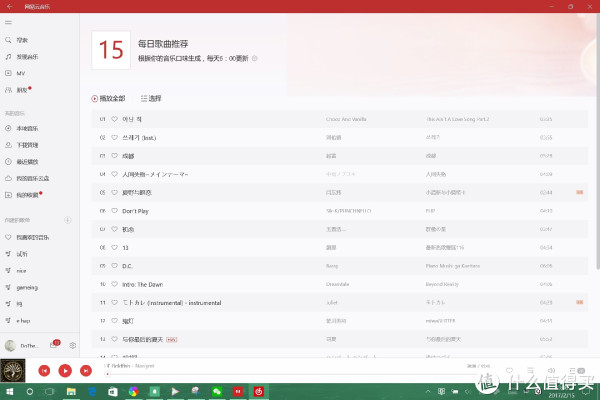Like current track in player bar

[509, 370]
